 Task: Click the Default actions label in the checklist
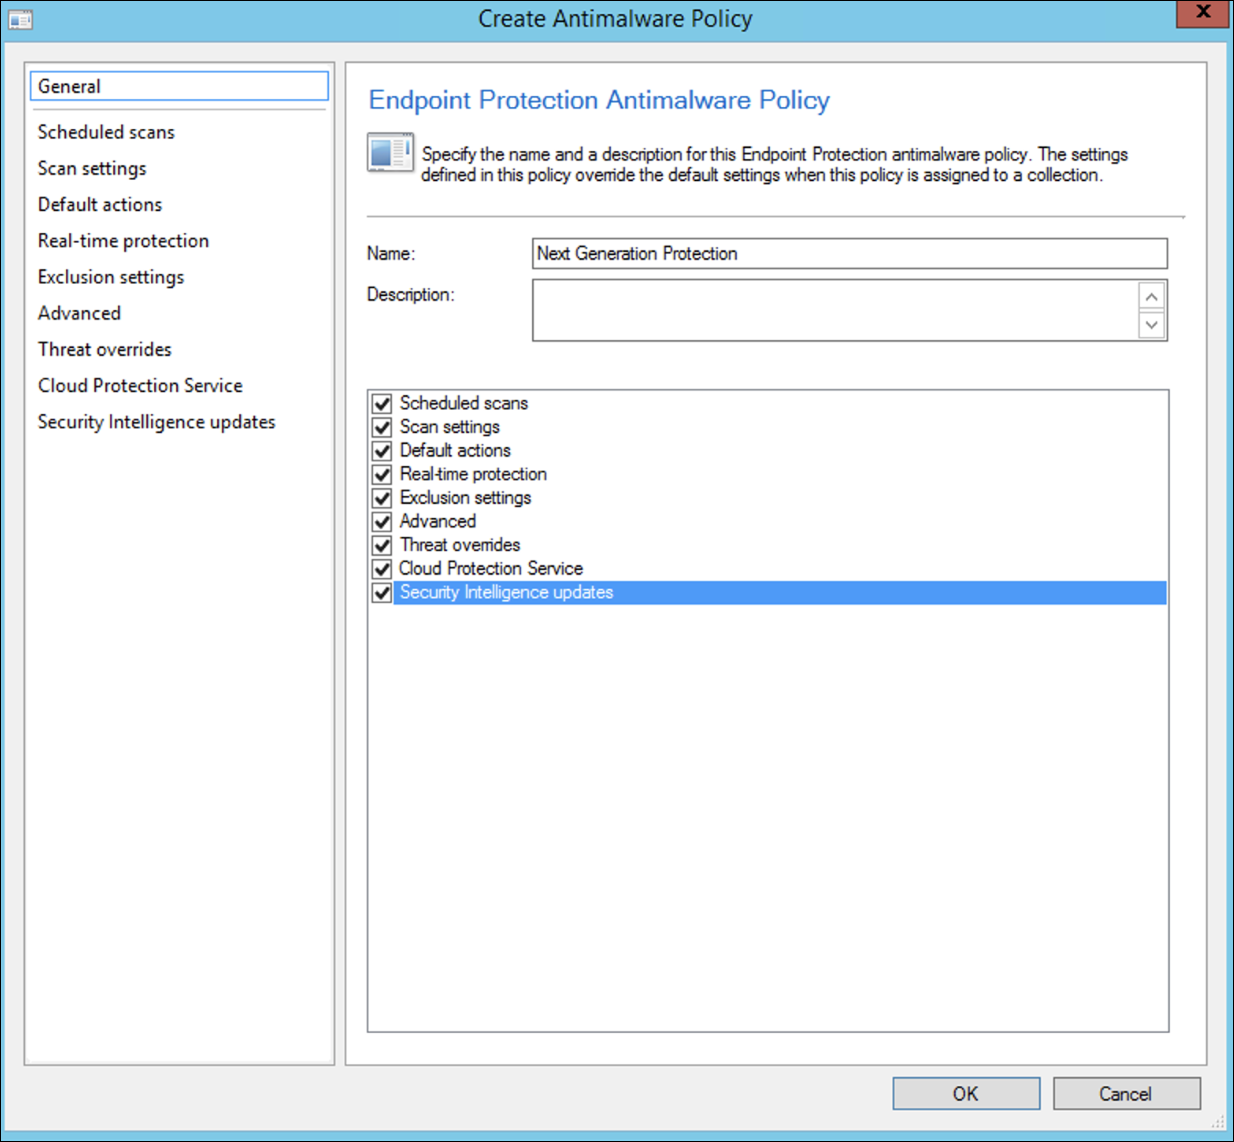(x=455, y=450)
